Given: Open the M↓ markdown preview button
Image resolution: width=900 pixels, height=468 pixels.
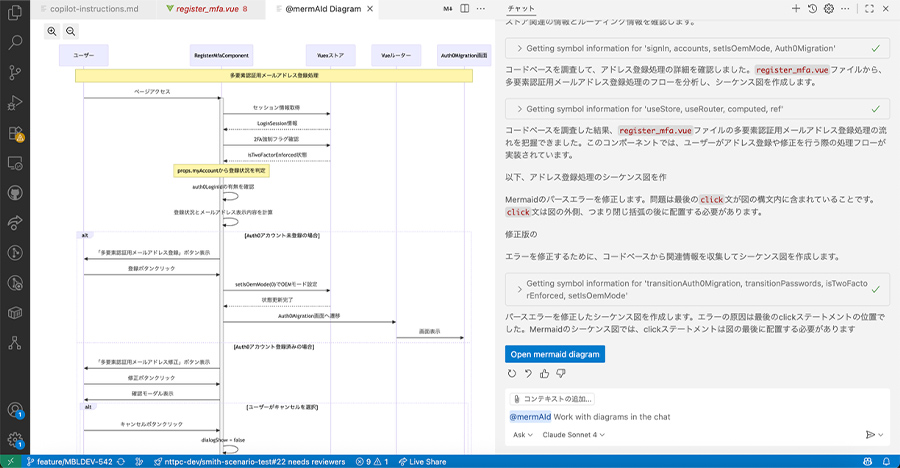Looking at the screenshot, I should coord(448,9).
